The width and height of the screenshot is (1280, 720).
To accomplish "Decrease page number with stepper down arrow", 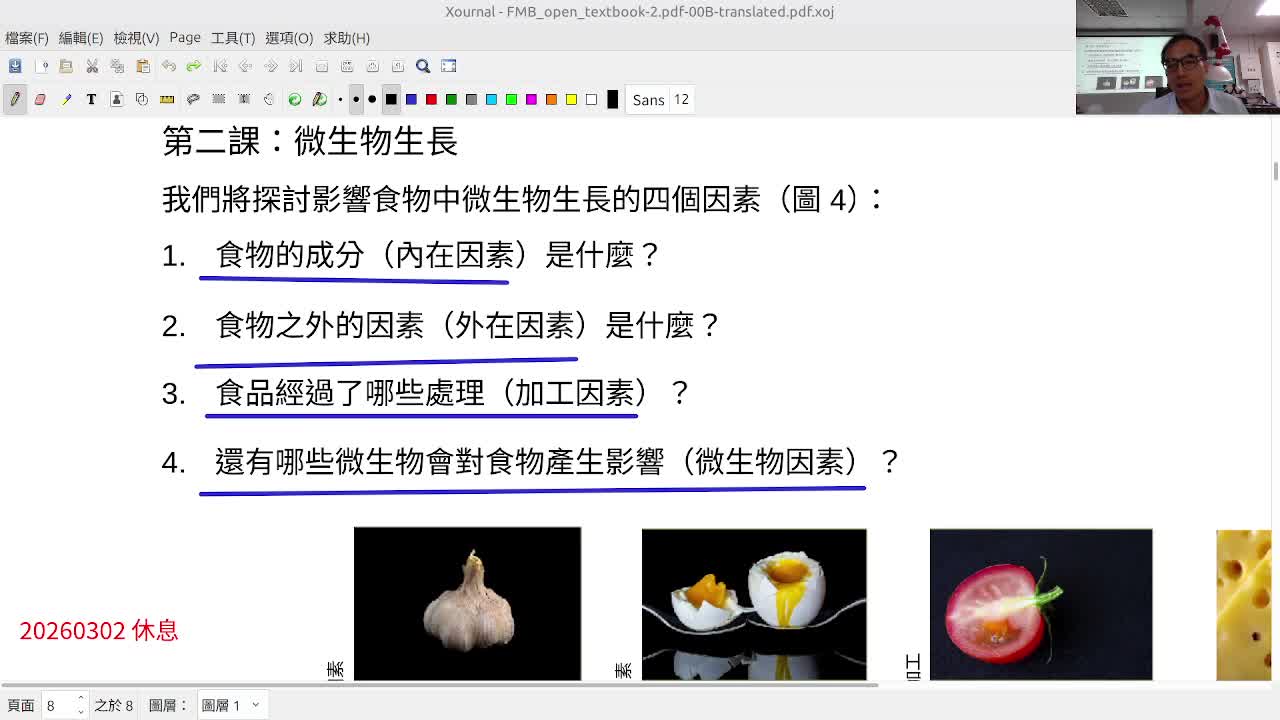I will coord(81,711).
